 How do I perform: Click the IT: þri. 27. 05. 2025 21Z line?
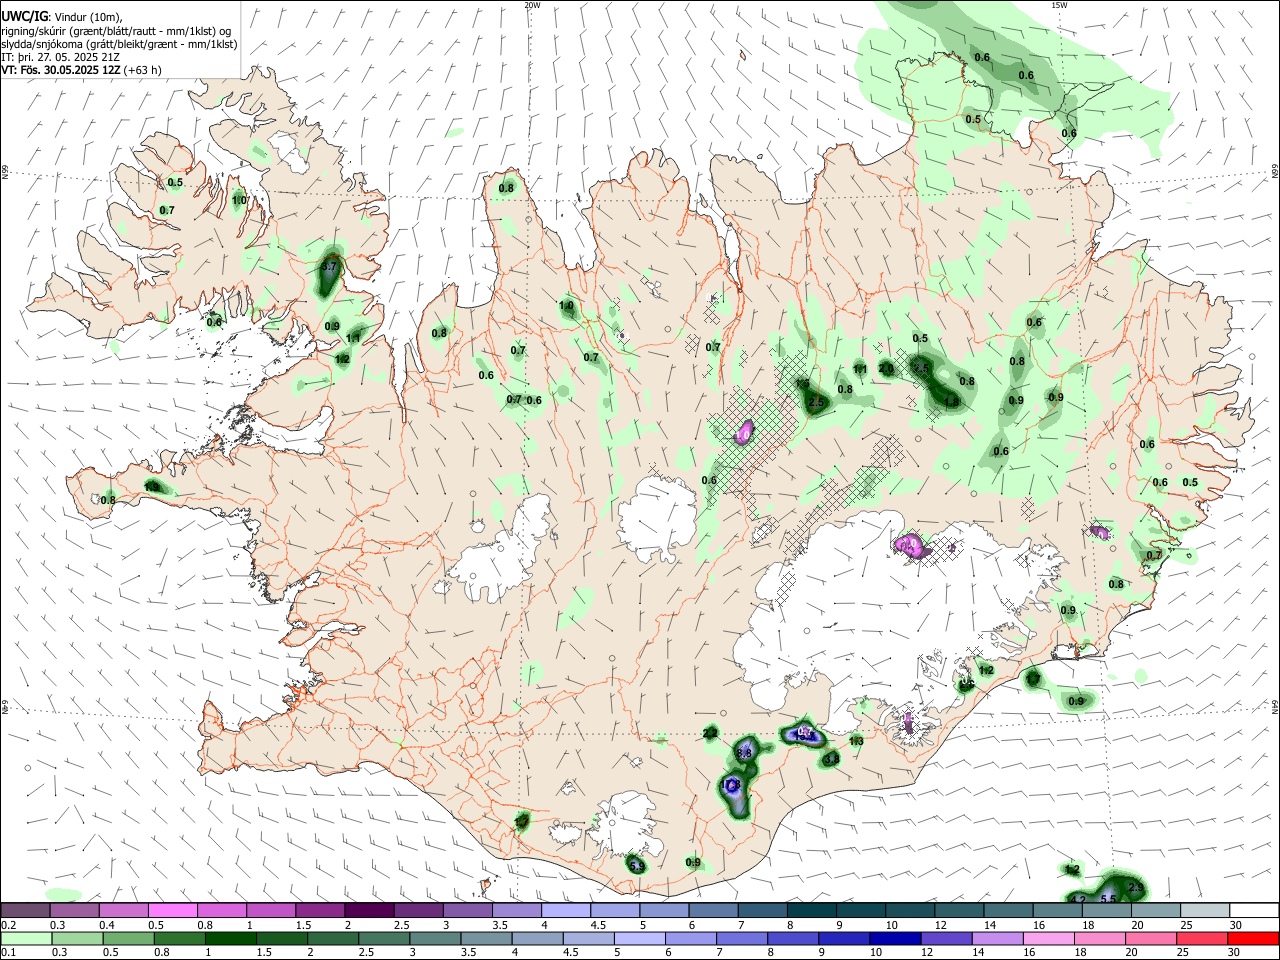[58, 57]
